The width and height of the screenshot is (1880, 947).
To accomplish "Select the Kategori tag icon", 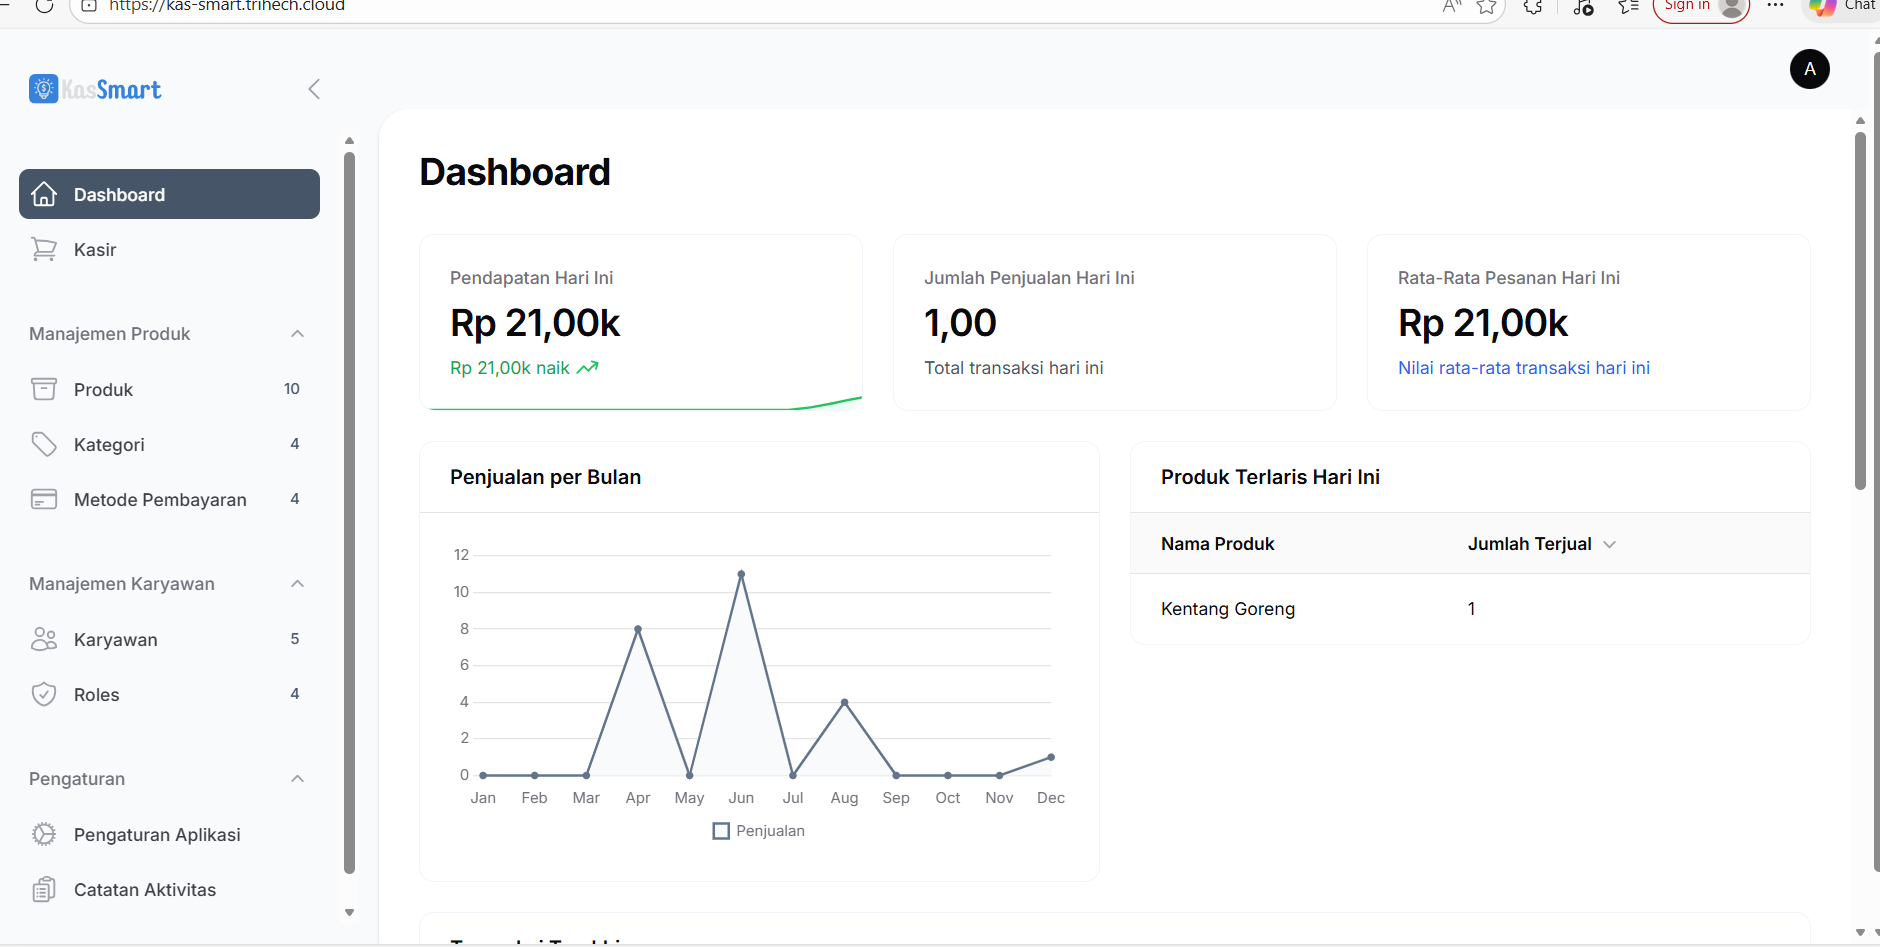I will [x=44, y=444].
